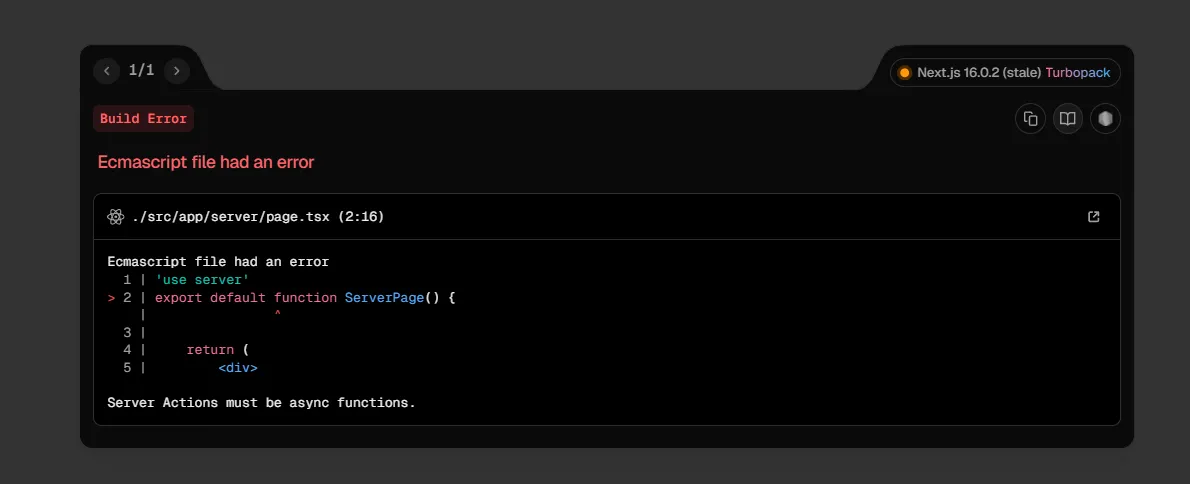Screen dimensions: 1190x484
Task: Click 'Server Actions must be async functions.' message
Action: tap(261, 403)
